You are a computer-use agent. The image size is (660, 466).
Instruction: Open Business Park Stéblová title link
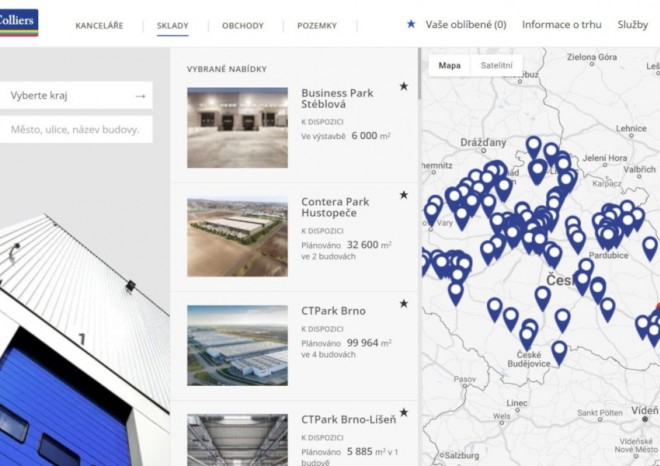click(337, 99)
